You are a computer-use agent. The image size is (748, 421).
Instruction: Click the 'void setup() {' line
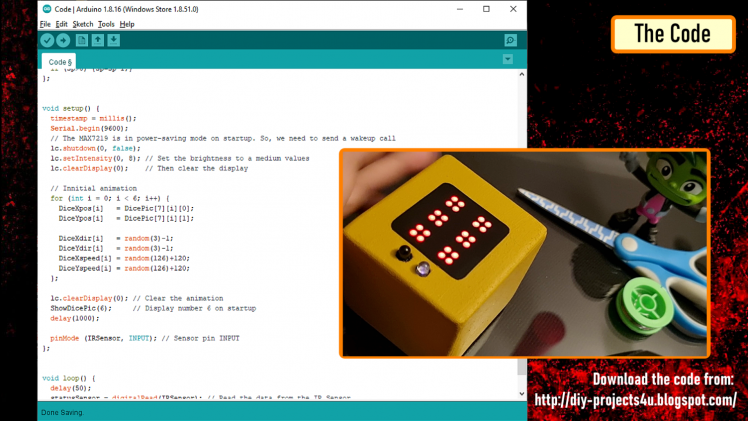[71, 109]
